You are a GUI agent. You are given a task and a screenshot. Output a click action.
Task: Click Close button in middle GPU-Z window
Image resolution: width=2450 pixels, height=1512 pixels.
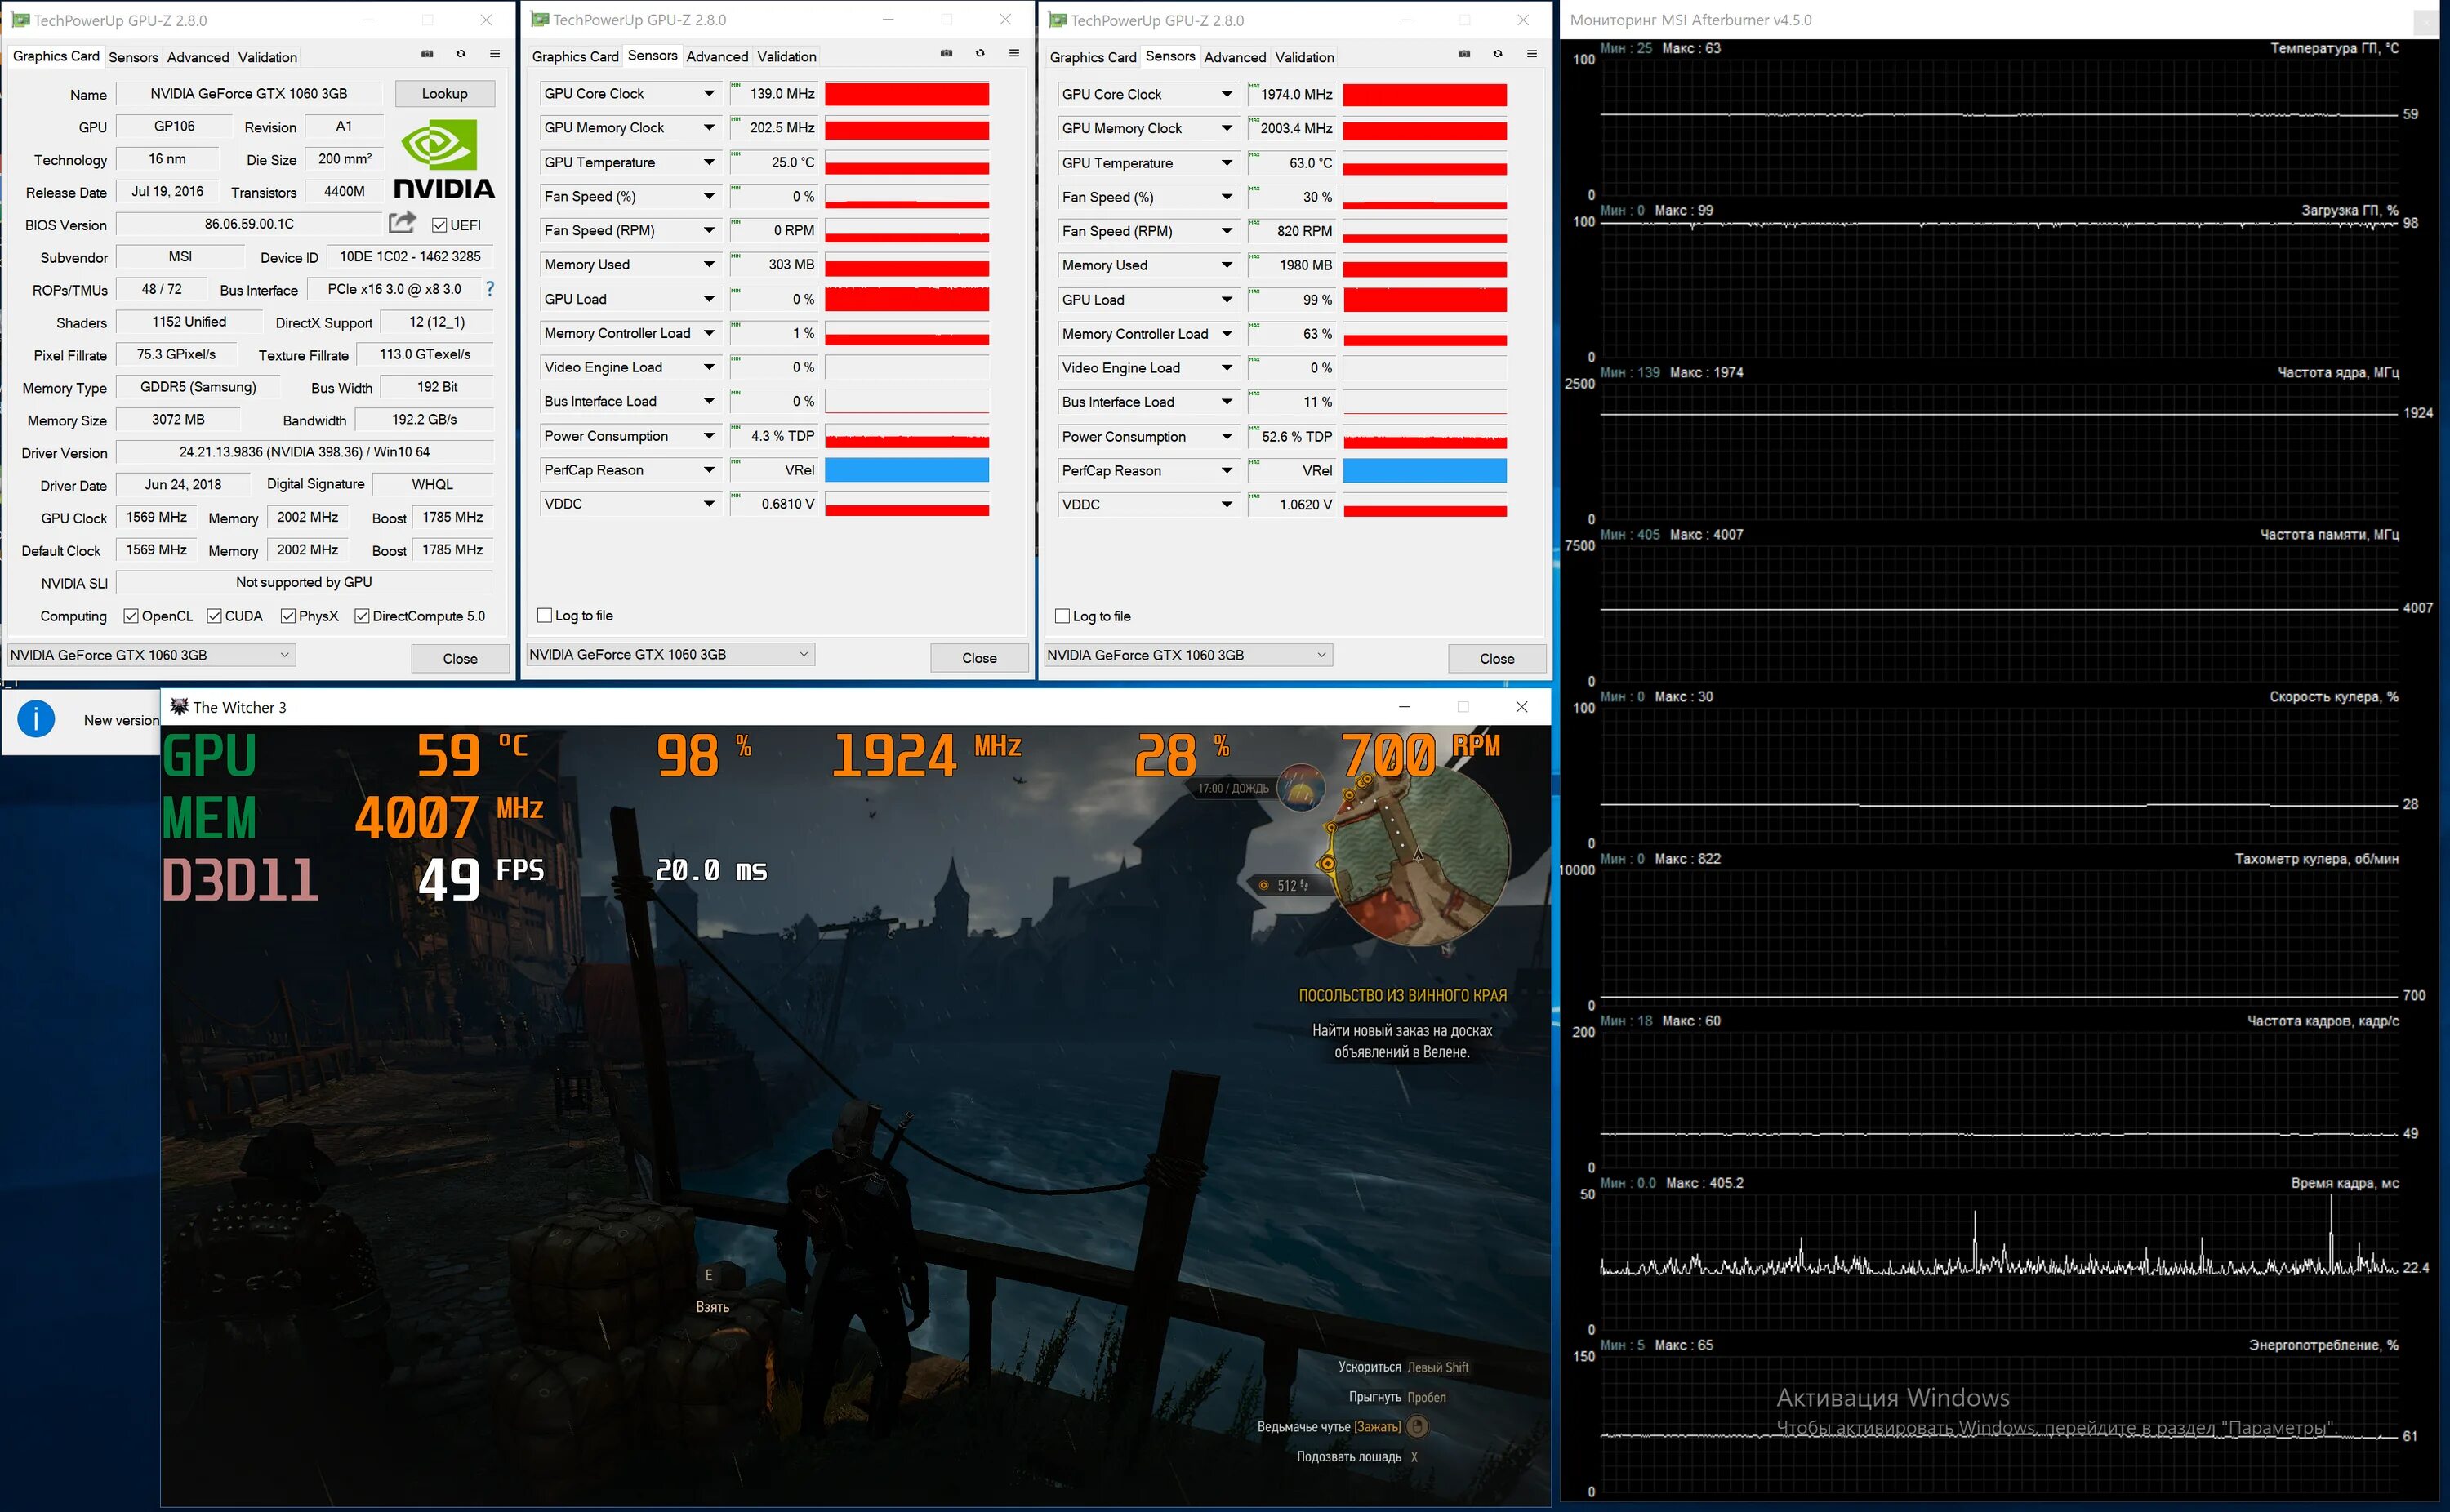tap(979, 658)
